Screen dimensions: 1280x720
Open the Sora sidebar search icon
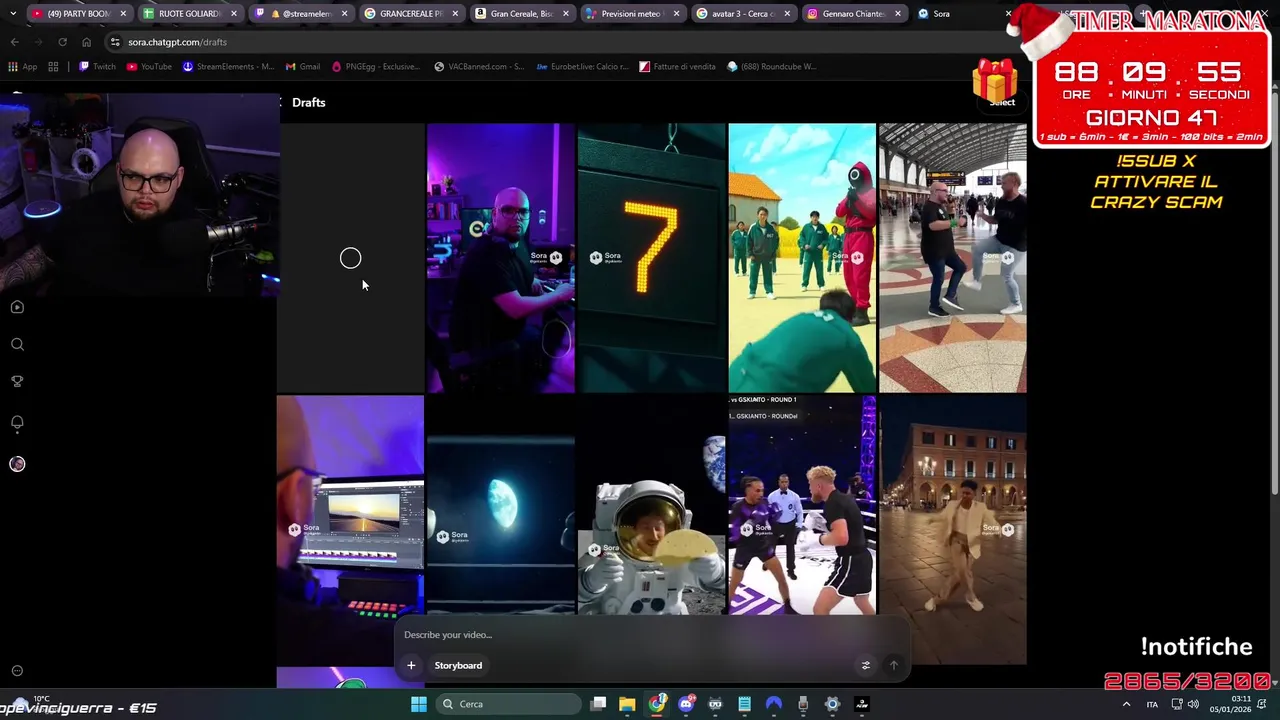tap(17, 344)
